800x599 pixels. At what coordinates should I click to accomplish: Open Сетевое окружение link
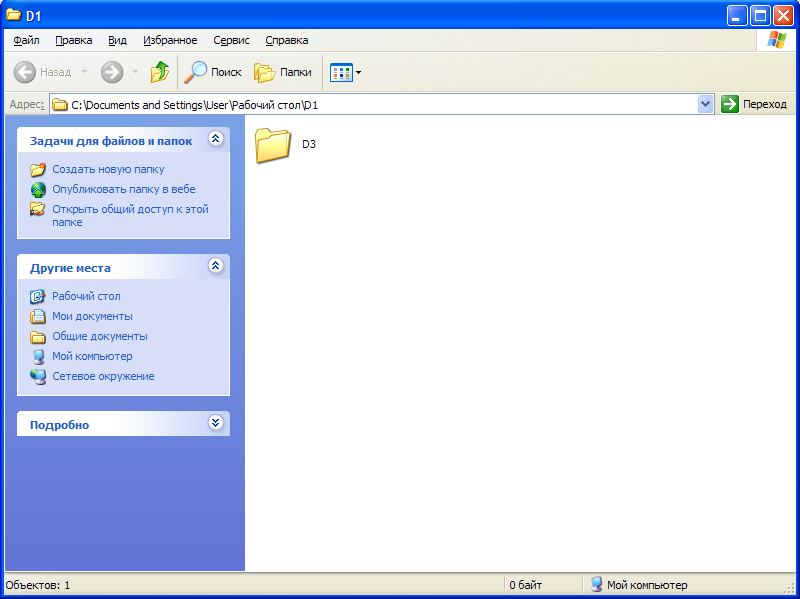click(103, 376)
